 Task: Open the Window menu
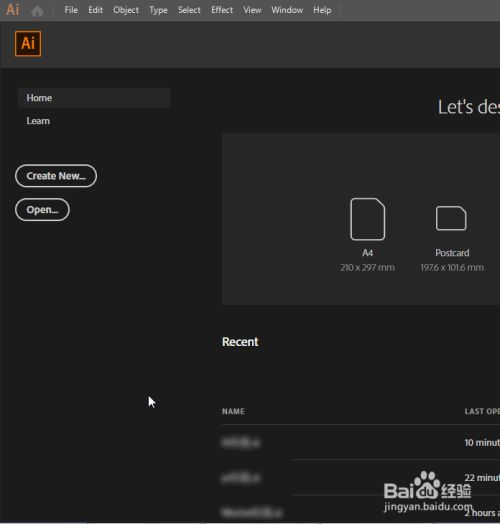287,10
